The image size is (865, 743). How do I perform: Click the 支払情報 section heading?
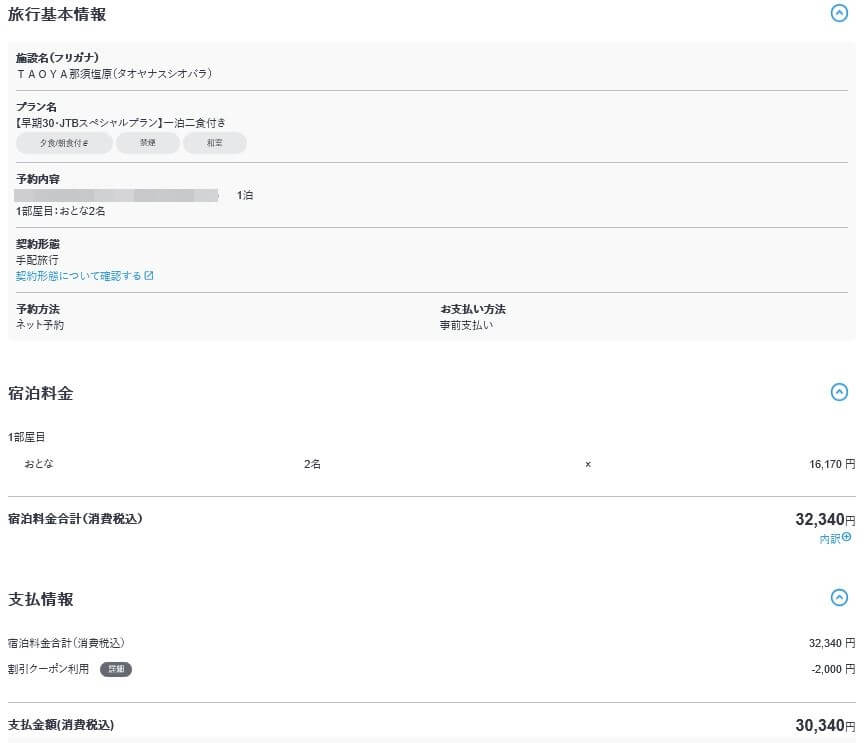pyautogui.click(x=41, y=599)
